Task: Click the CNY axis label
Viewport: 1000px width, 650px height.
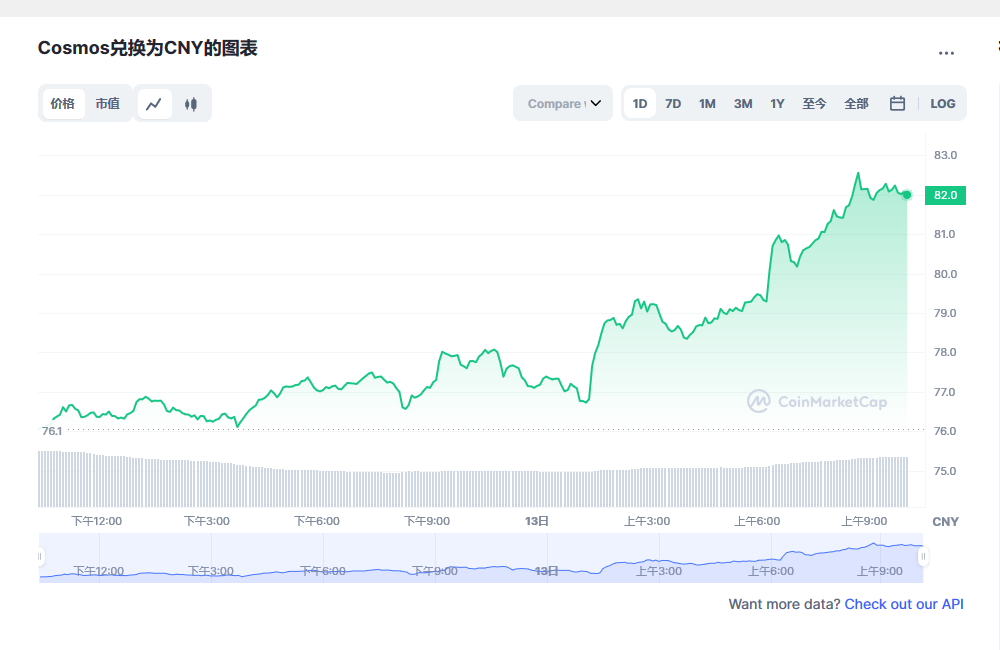Action: click(x=946, y=521)
